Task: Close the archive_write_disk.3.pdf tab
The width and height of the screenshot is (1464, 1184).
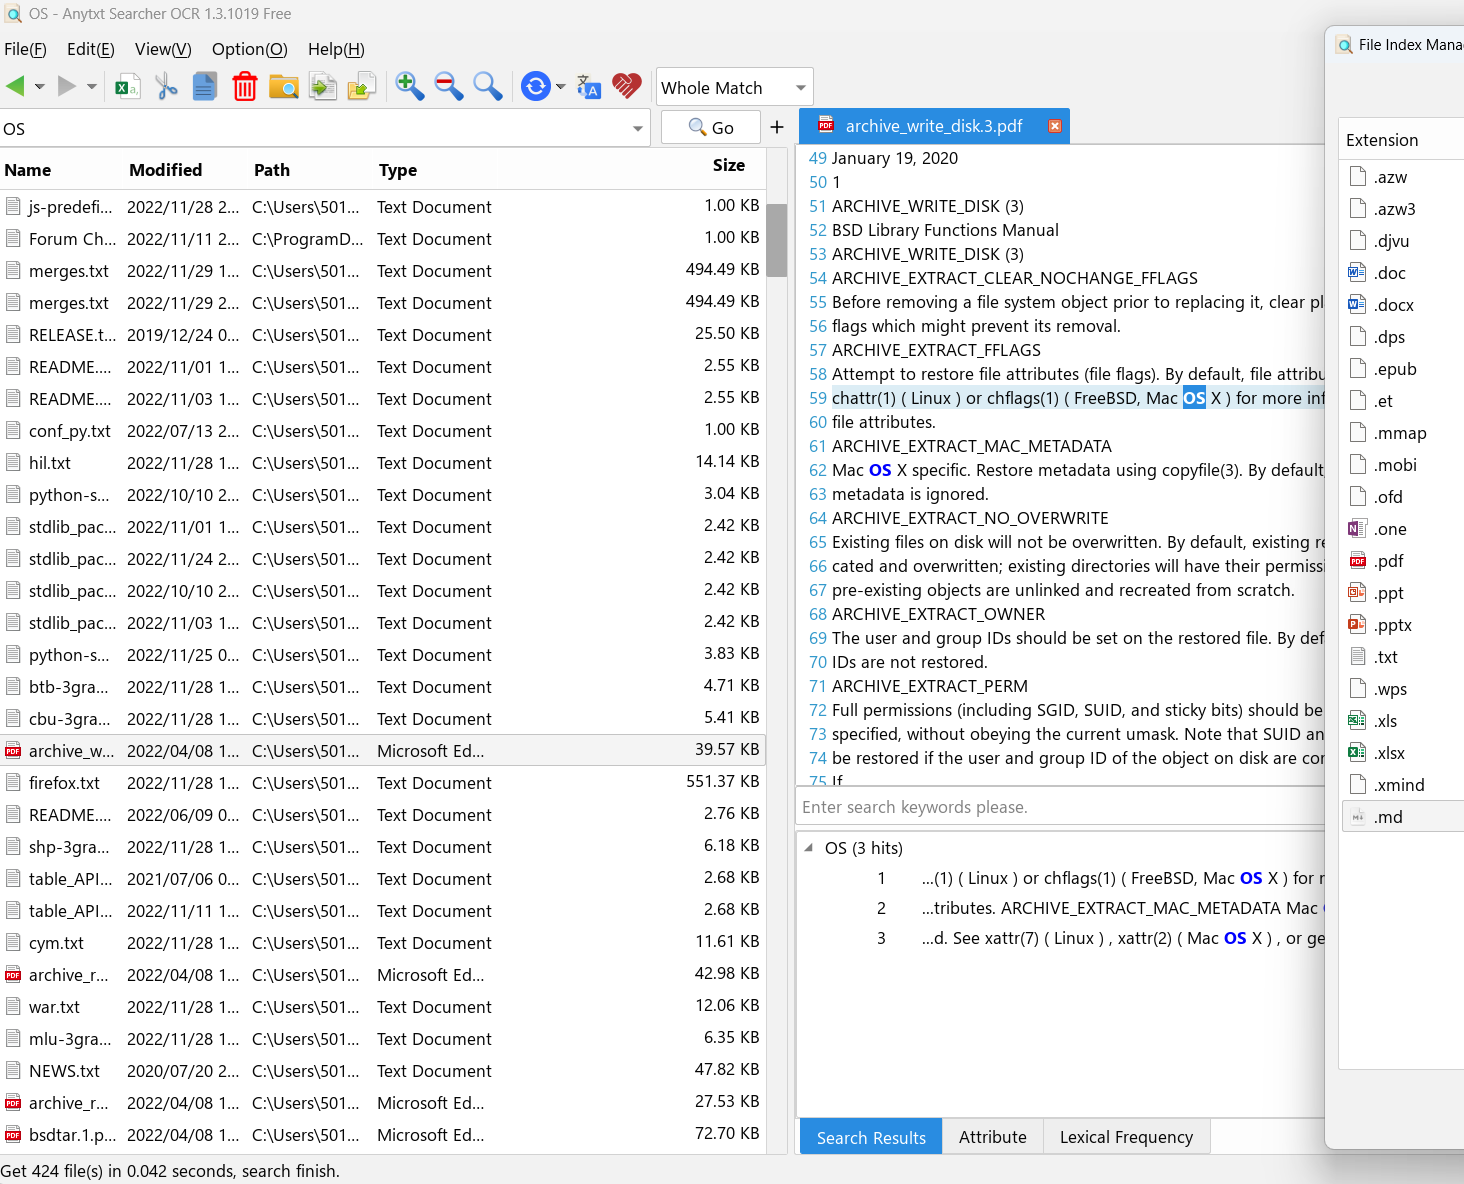Action: point(1054,126)
